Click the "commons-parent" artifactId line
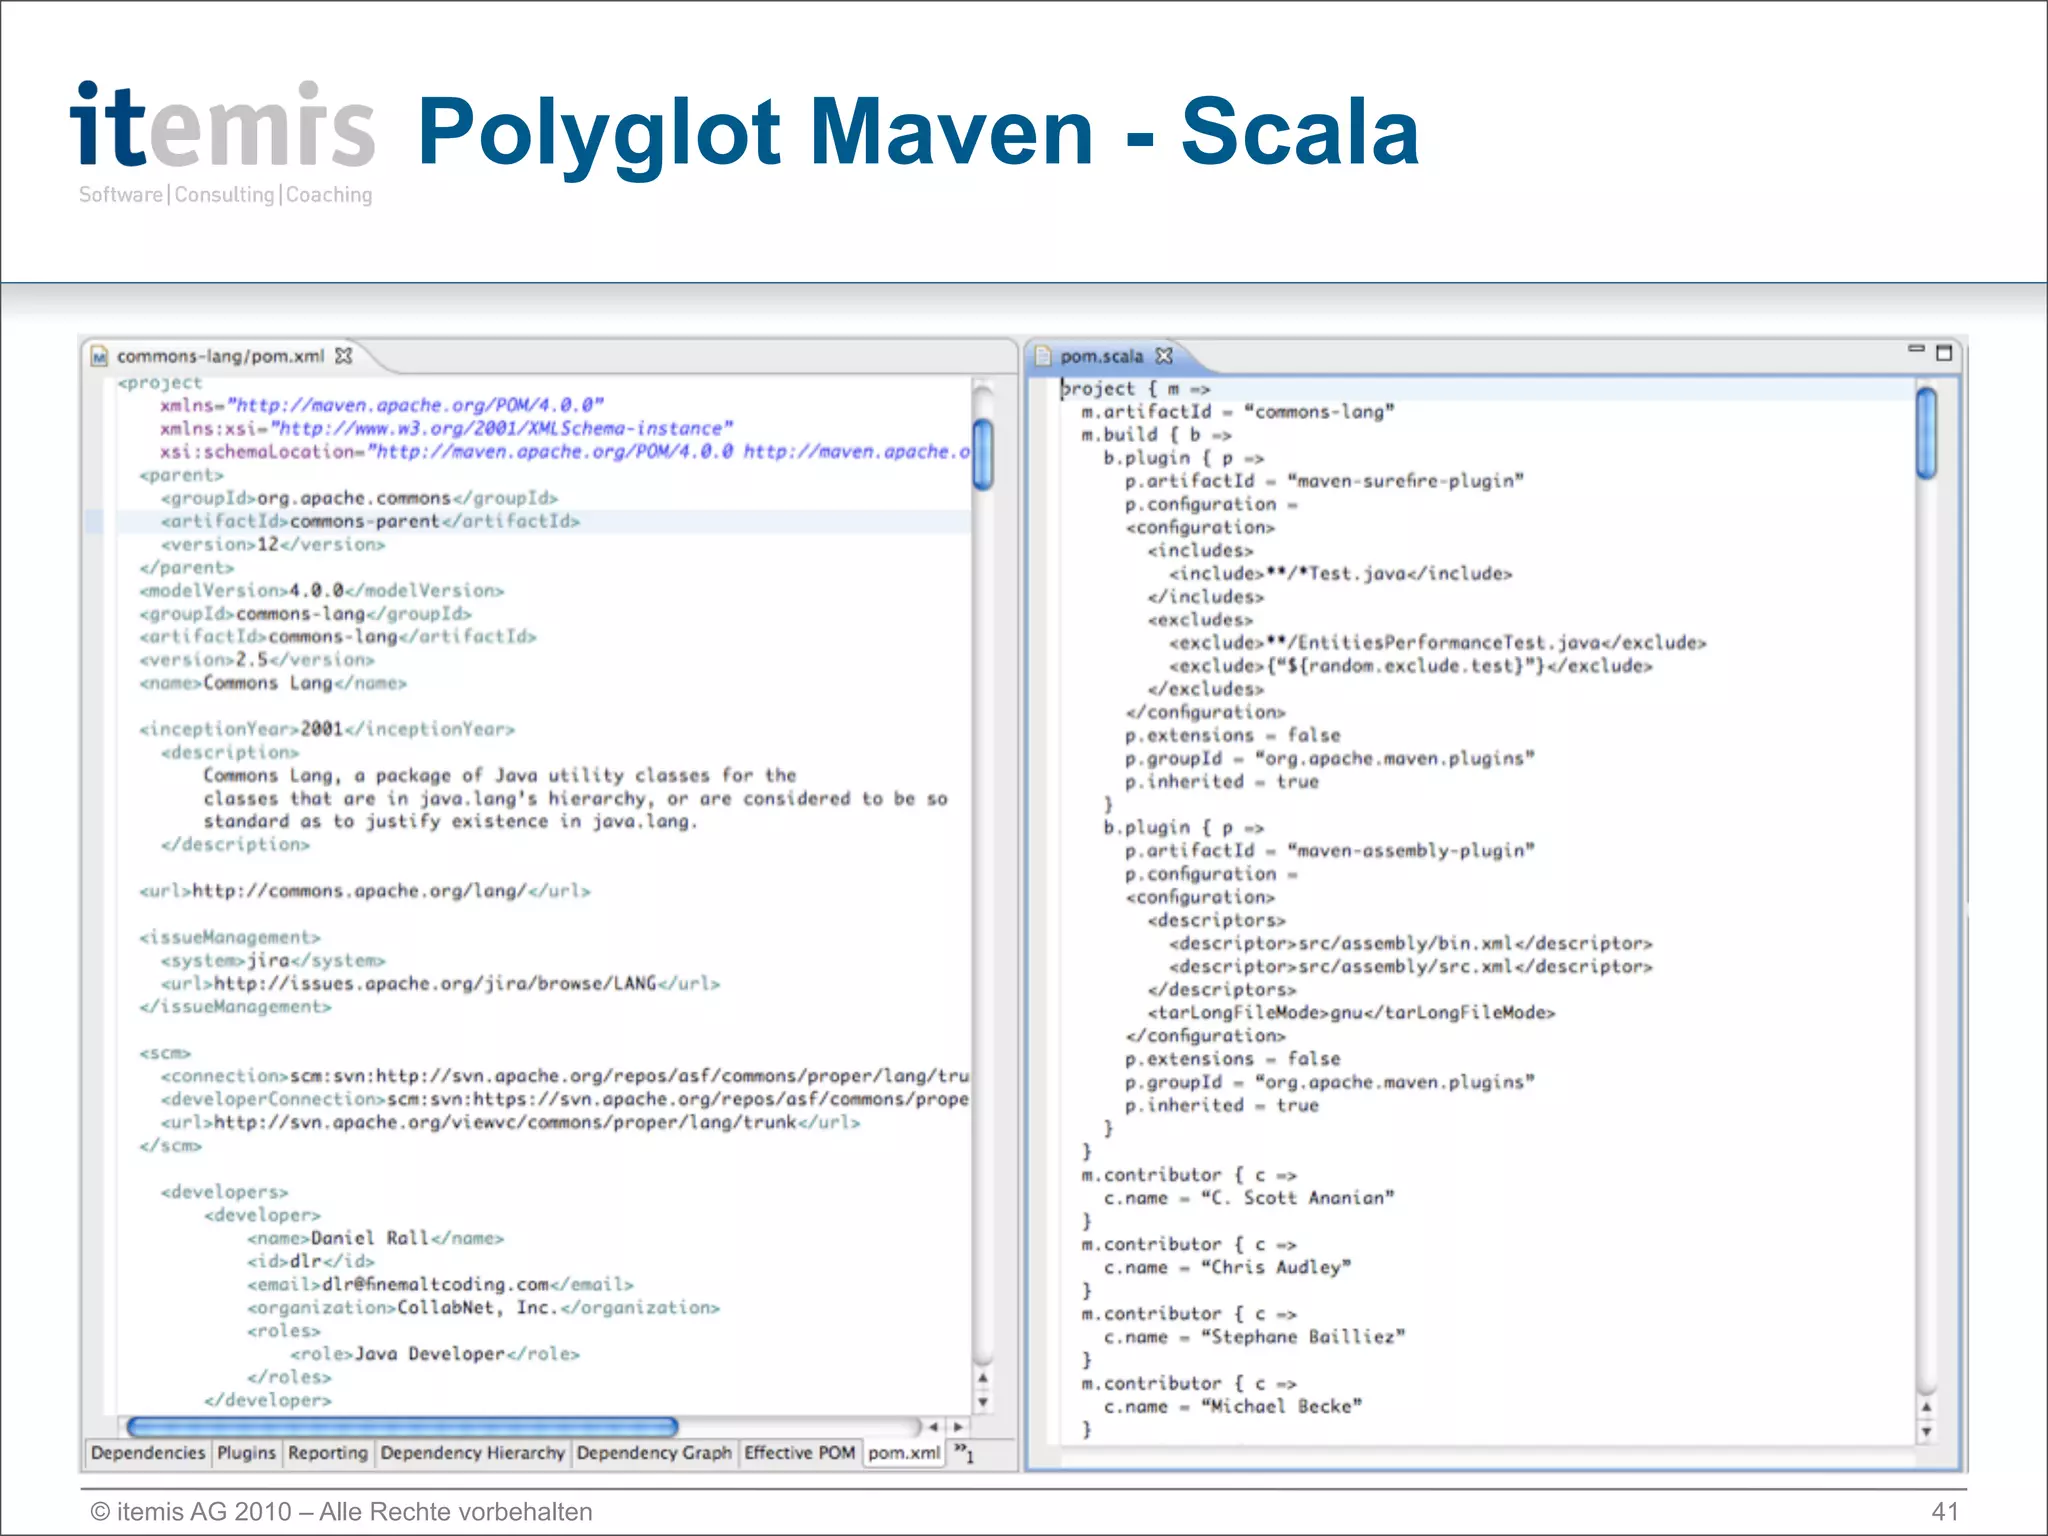Image resolution: width=2048 pixels, height=1536 pixels. 370,521
